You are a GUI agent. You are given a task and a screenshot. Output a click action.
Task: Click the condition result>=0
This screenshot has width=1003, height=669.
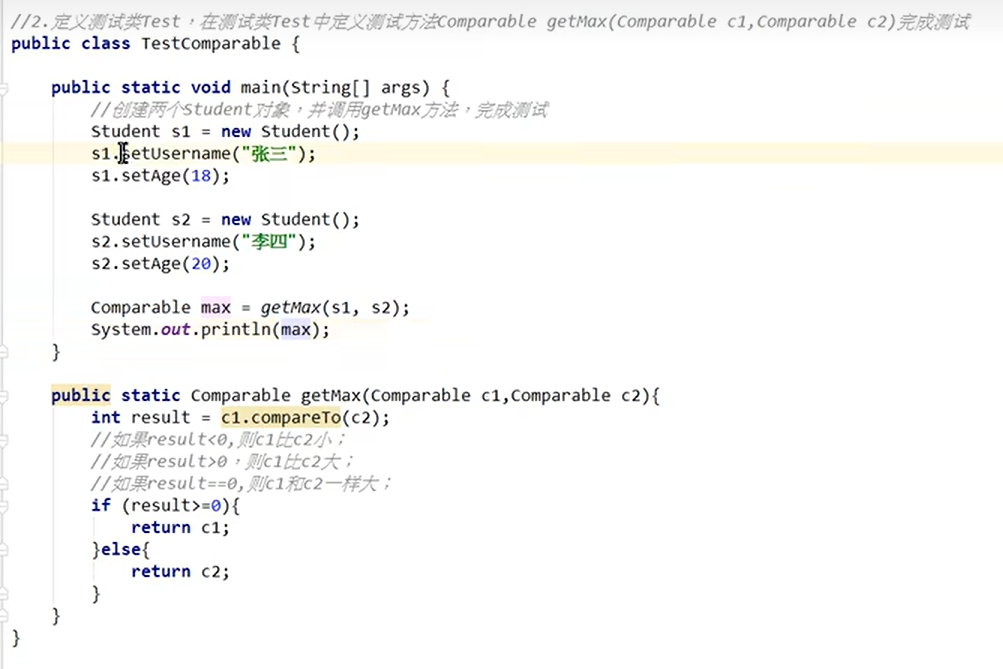click(x=175, y=506)
